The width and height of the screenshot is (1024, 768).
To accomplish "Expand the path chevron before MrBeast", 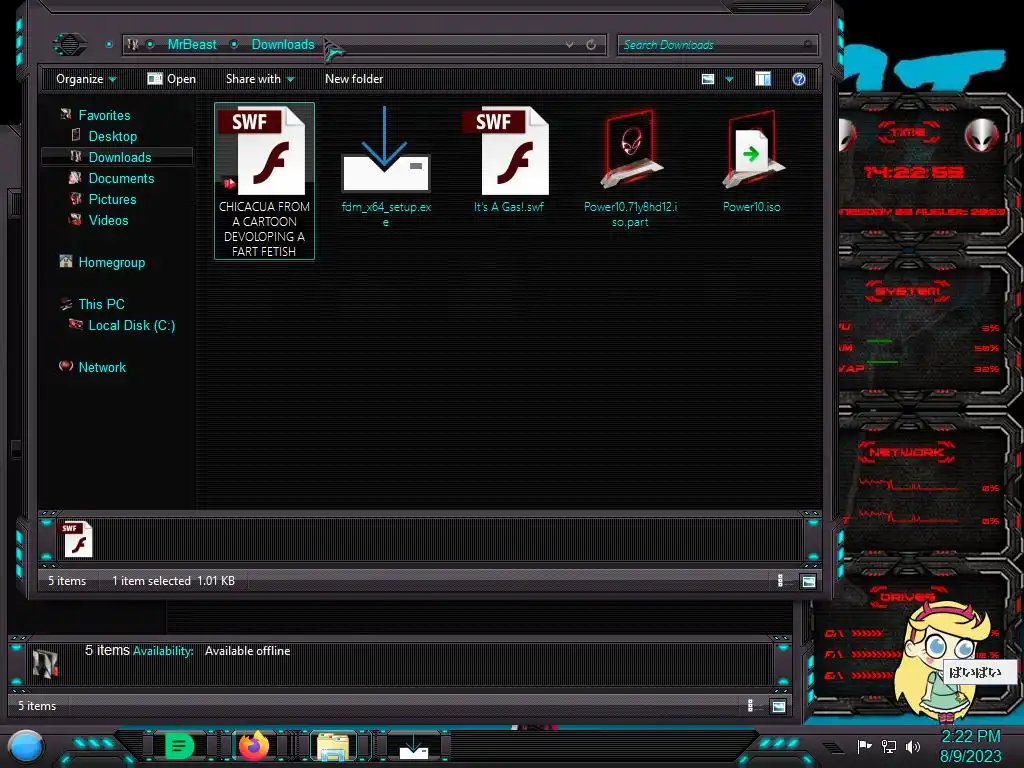I will click(150, 44).
